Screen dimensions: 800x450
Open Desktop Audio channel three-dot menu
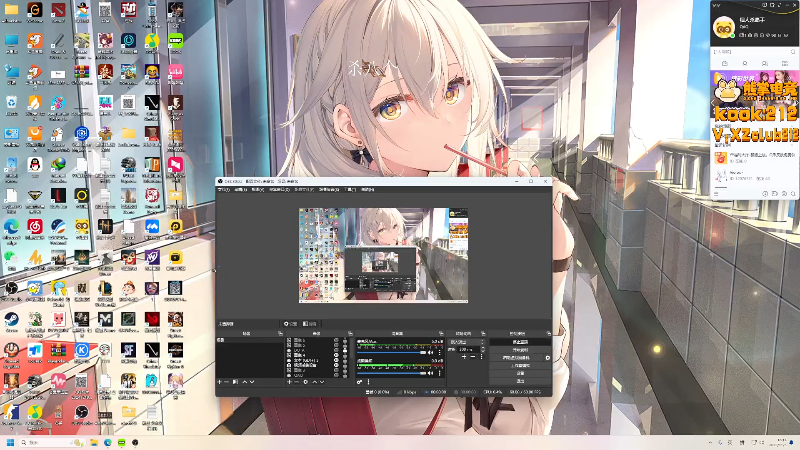[439, 373]
